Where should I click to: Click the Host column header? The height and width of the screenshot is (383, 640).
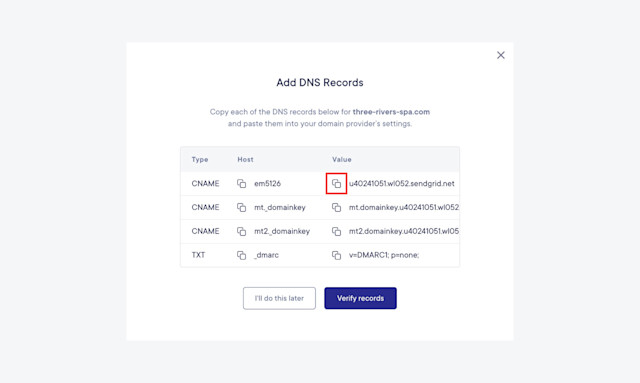click(245, 160)
